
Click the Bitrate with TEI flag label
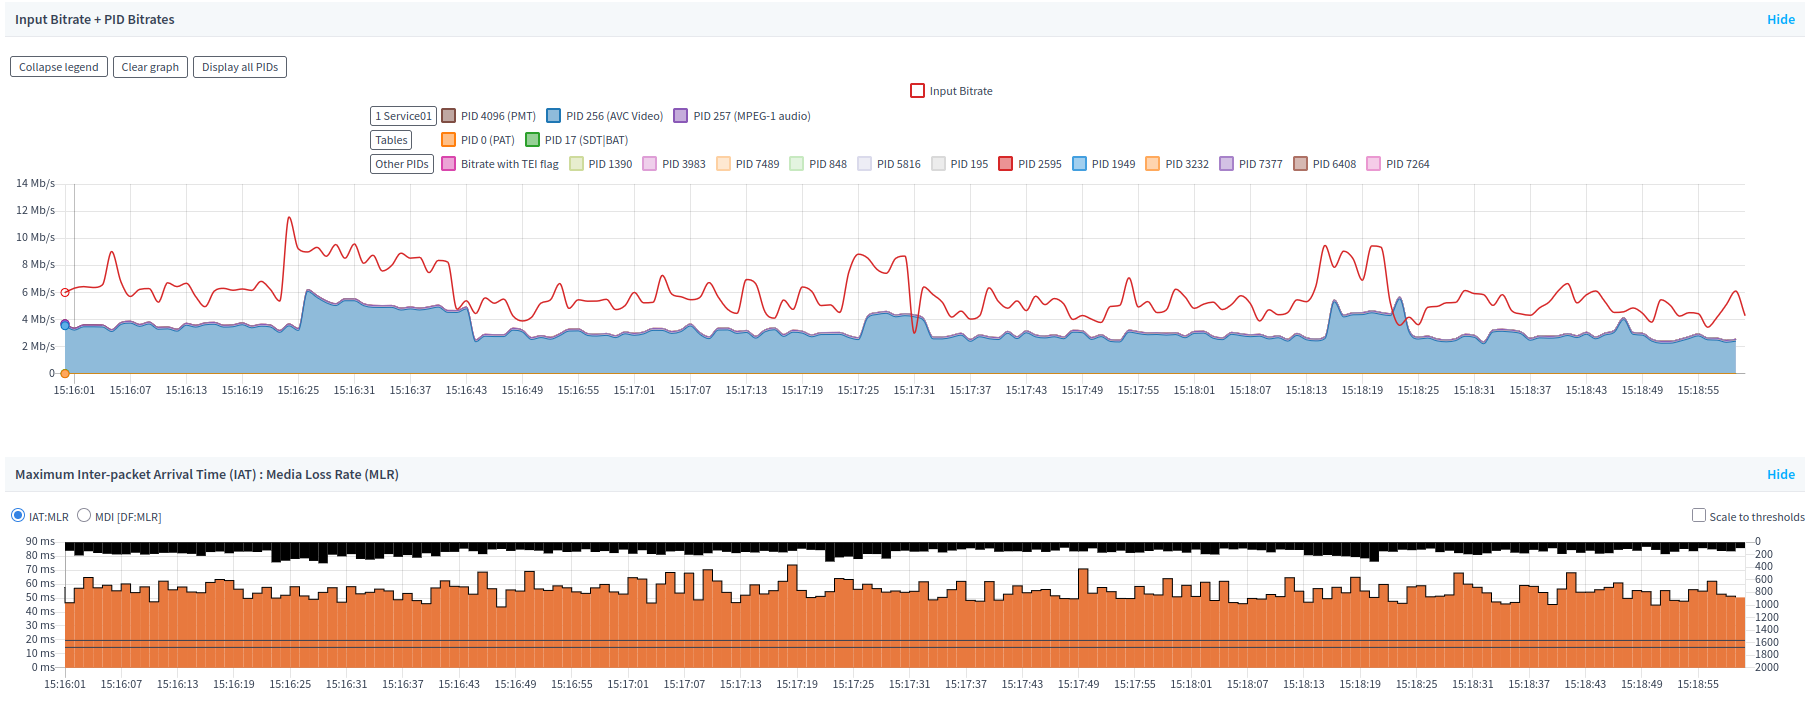tap(510, 164)
